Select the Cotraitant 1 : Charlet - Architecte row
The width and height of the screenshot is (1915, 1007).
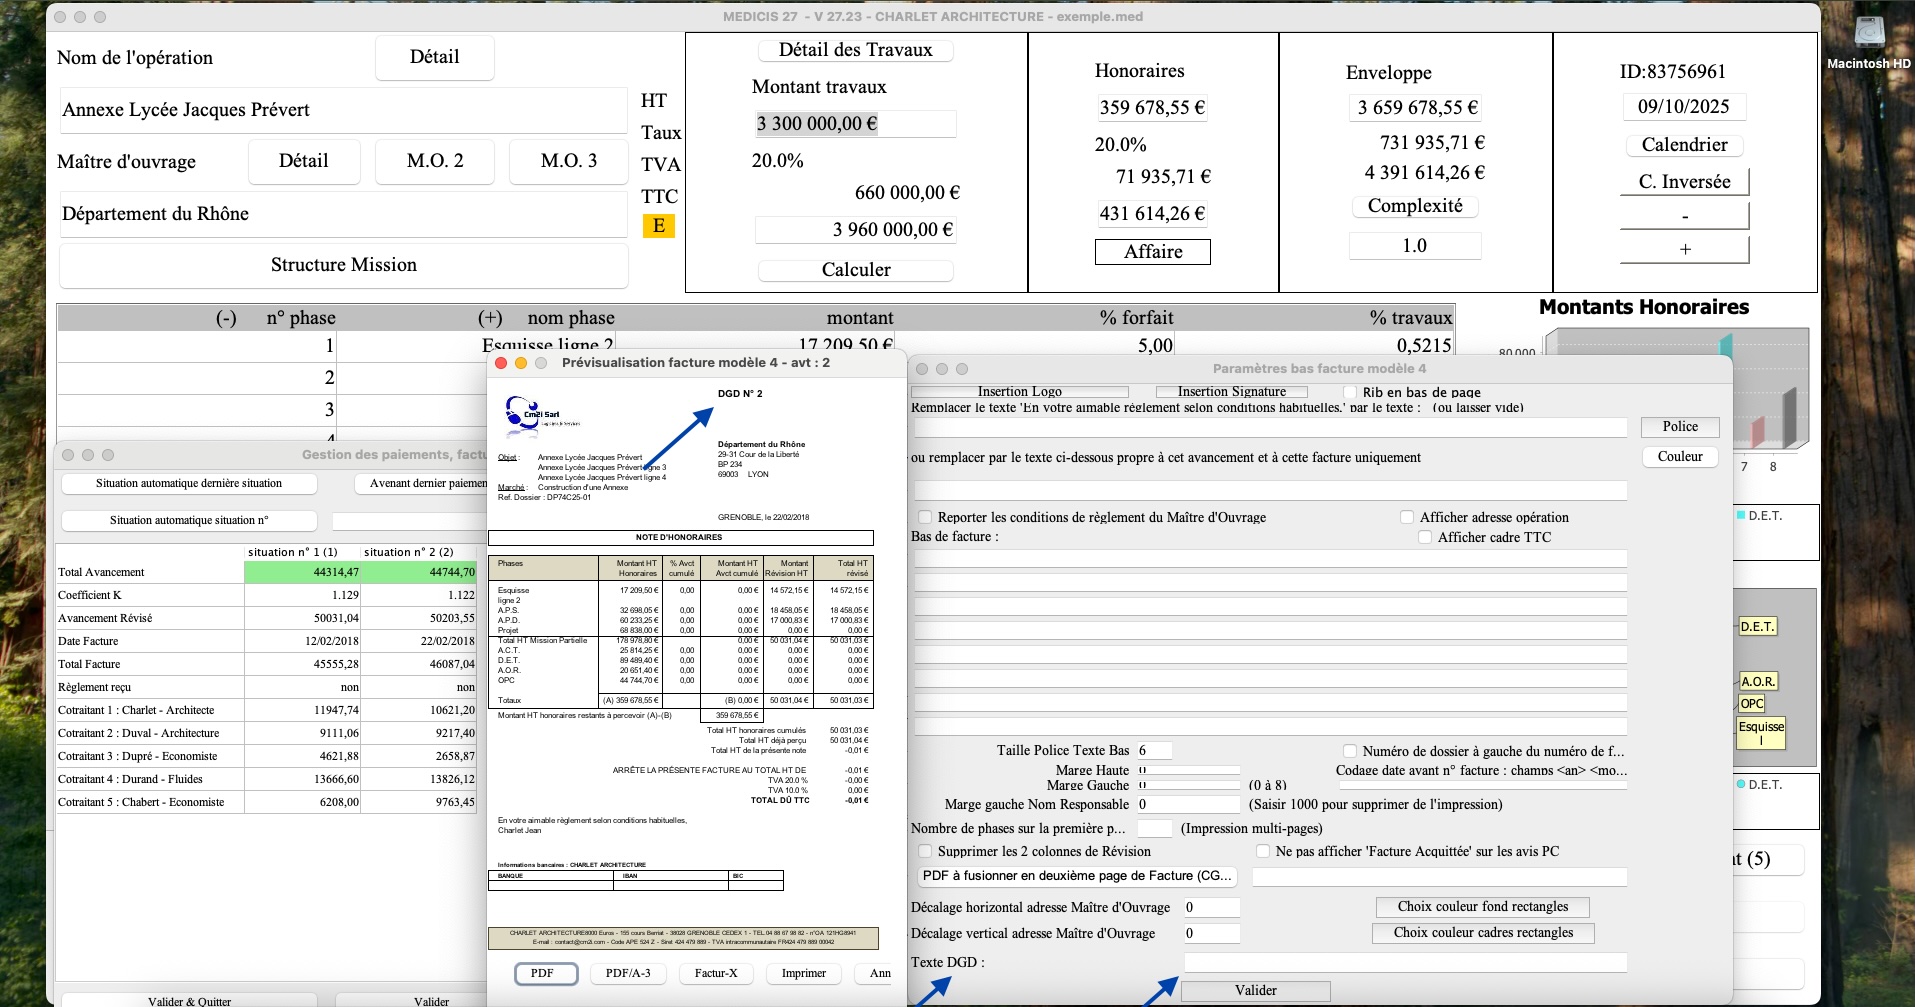(266, 710)
